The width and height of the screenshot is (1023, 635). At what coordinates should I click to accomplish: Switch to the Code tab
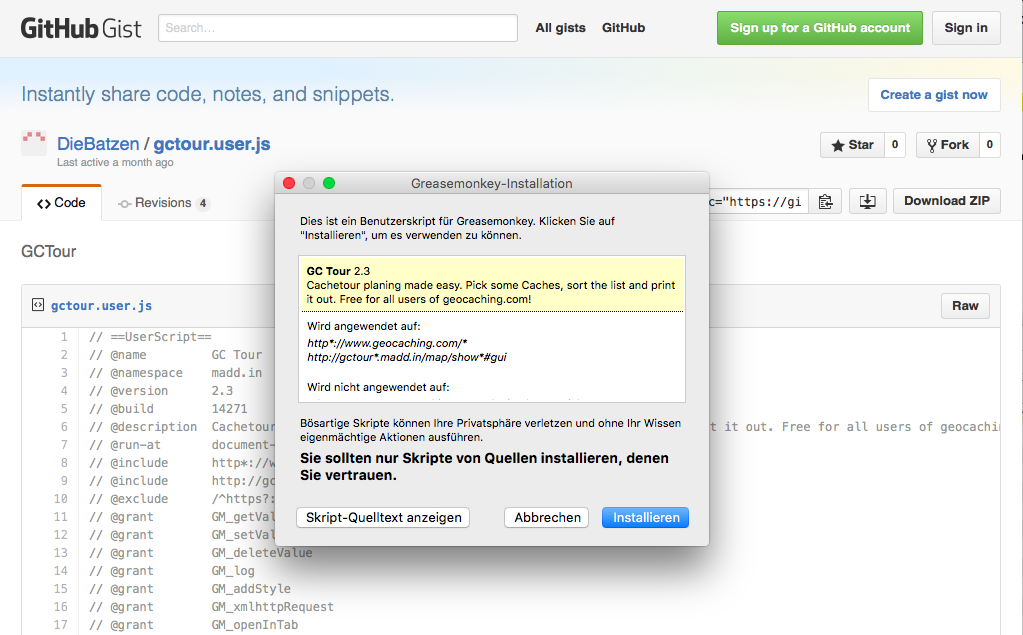tap(61, 203)
